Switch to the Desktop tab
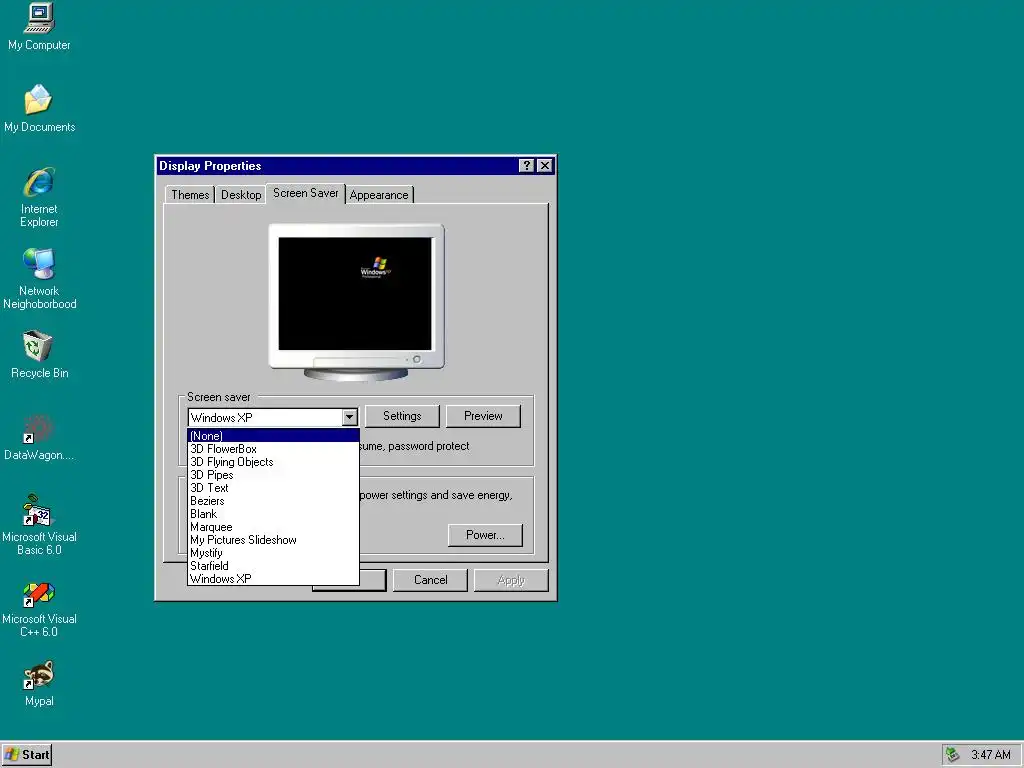1024x768 pixels. pyautogui.click(x=241, y=195)
